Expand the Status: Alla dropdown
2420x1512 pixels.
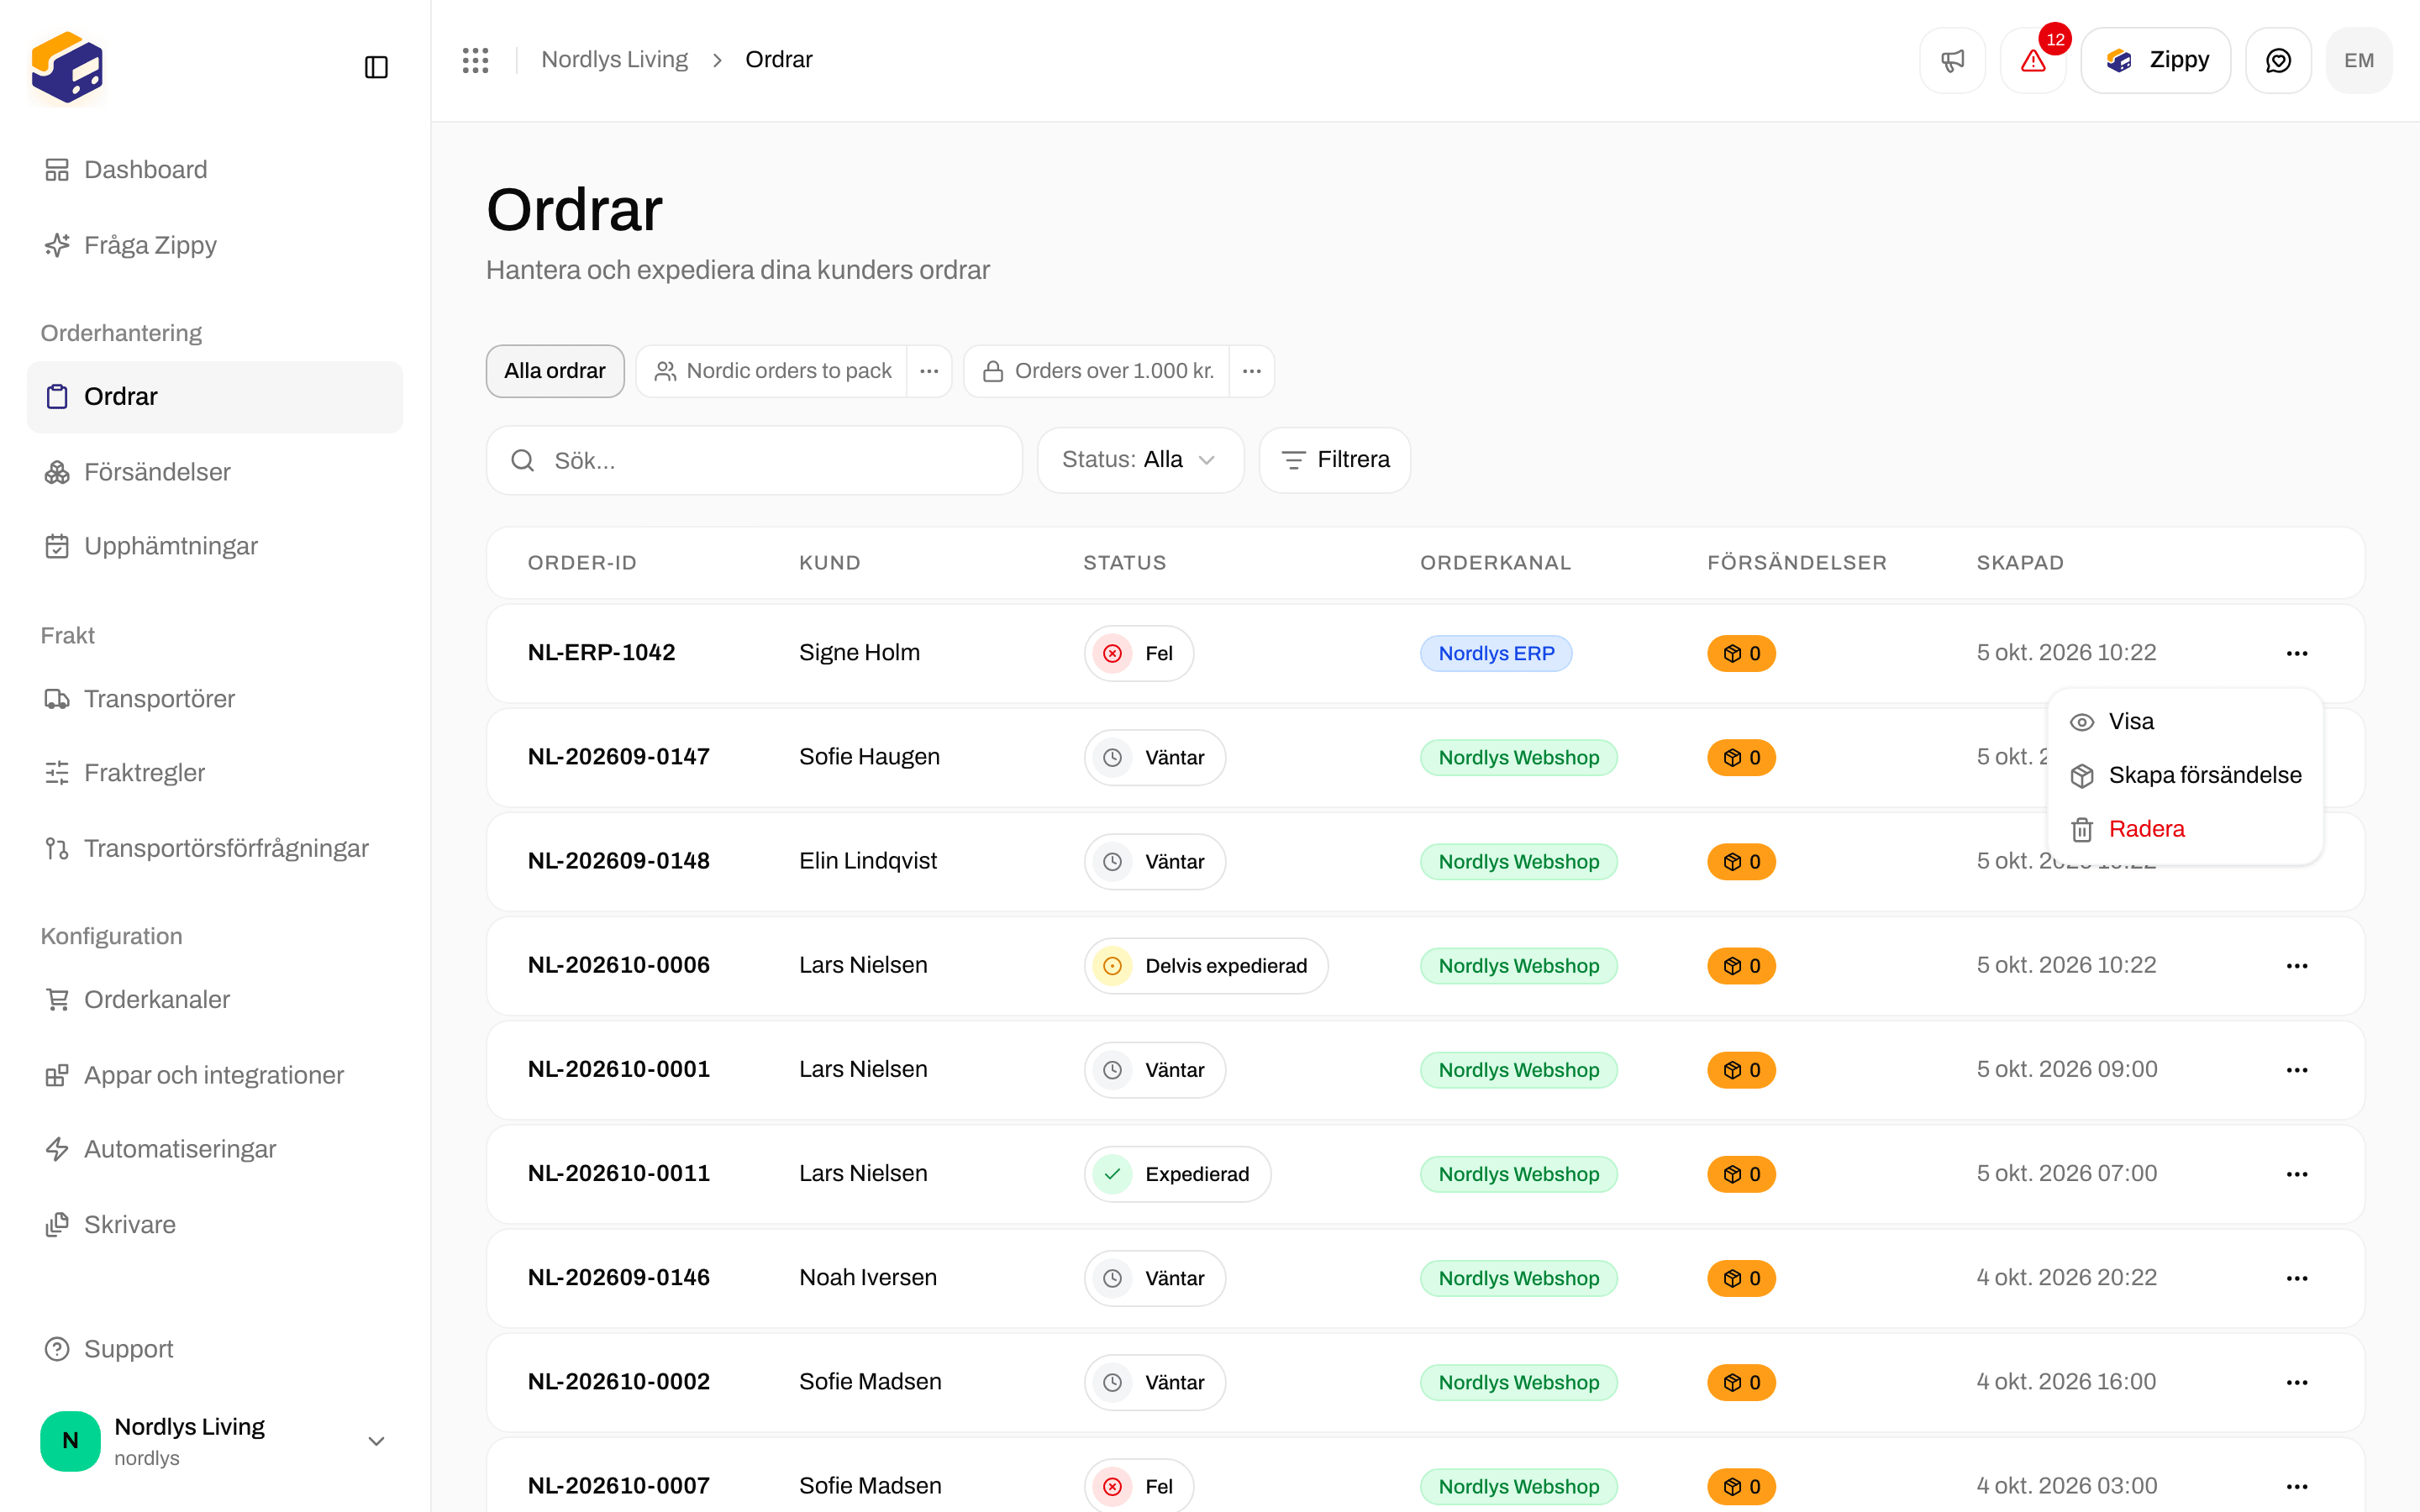(1140, 460)
